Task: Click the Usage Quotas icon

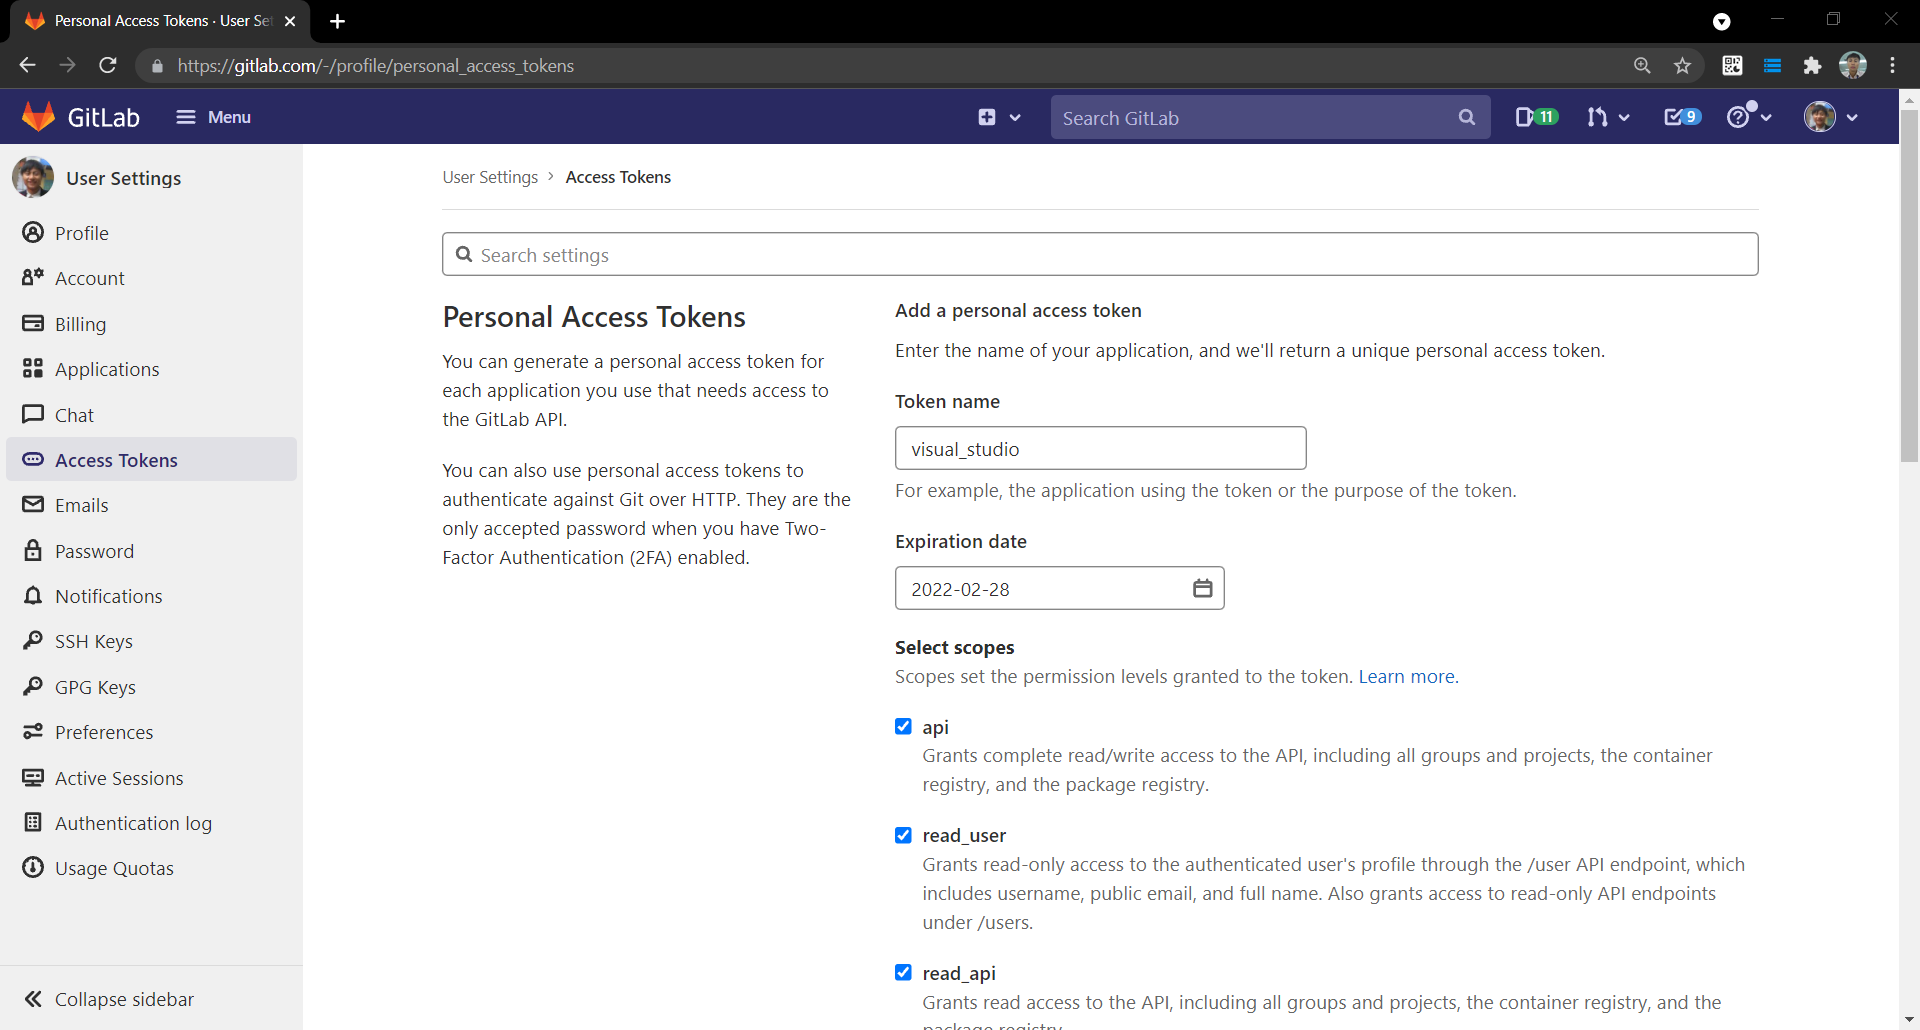Action: (x=33, y=867)
